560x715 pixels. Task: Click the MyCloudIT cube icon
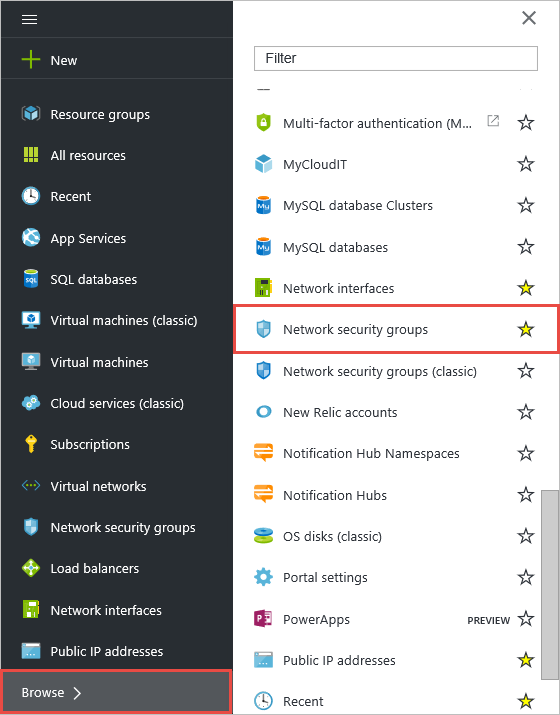[x=264, y=164]
